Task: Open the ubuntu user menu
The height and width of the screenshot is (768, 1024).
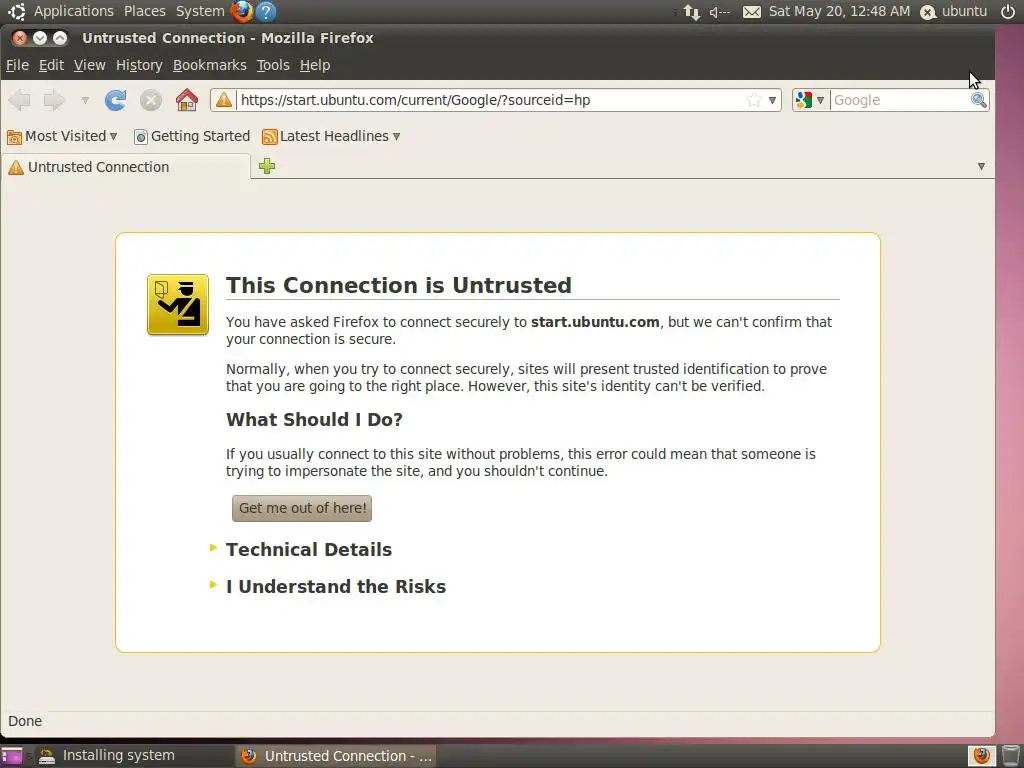Action: coord(954,11)
